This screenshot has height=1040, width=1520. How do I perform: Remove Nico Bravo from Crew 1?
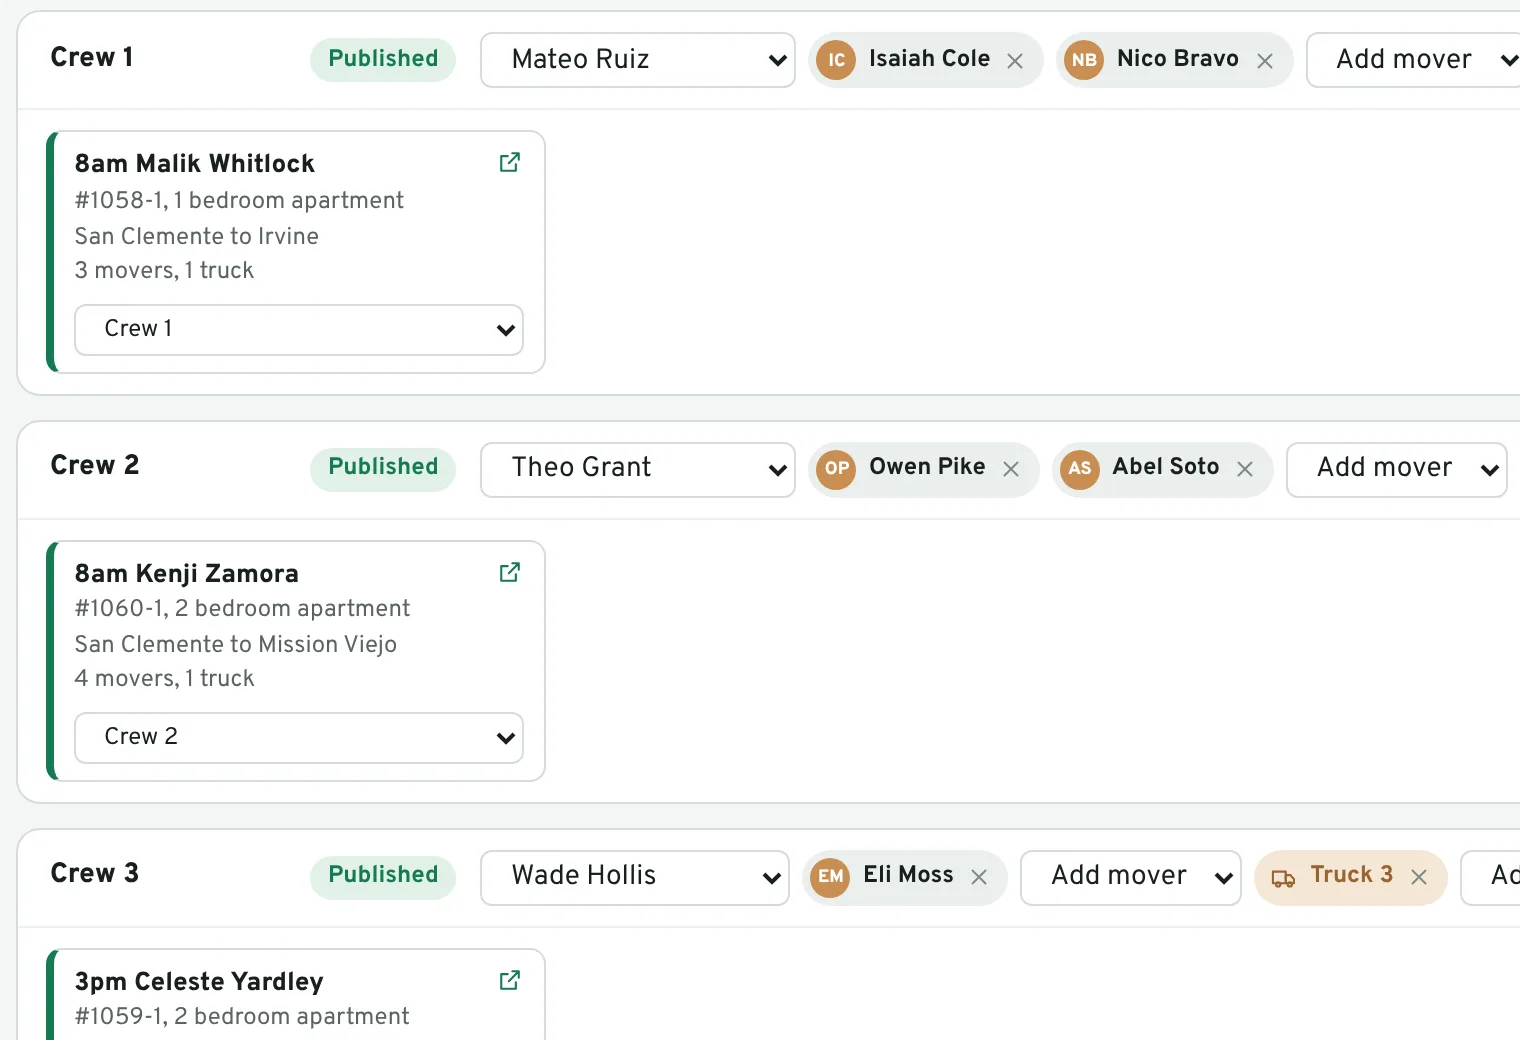[1265, 61]
